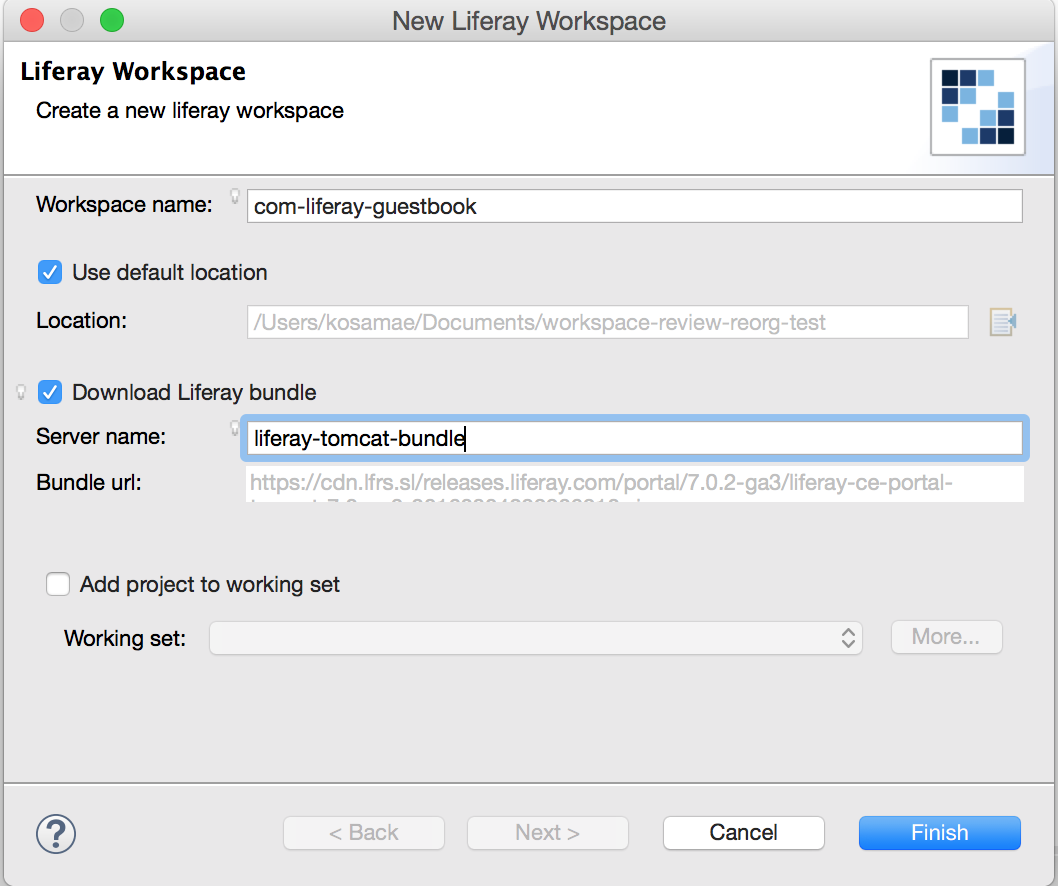This screenshot has height=886, width=1058.
Task: Uncheck Use default location checkbox
Action: 50,272
